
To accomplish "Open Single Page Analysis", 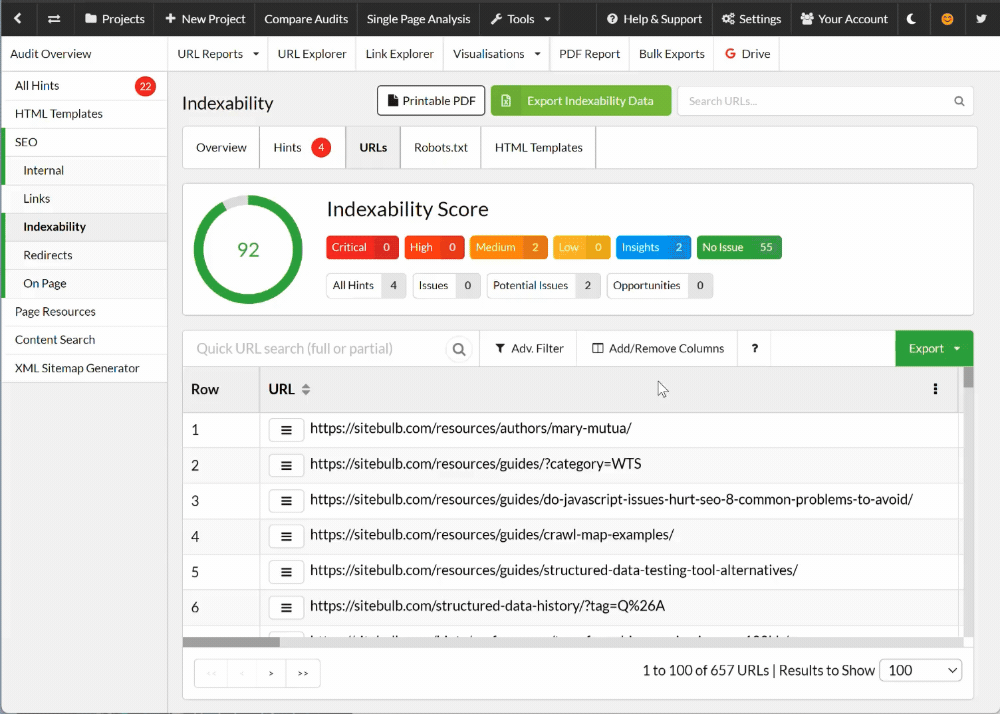I will [x=418, y=18].
